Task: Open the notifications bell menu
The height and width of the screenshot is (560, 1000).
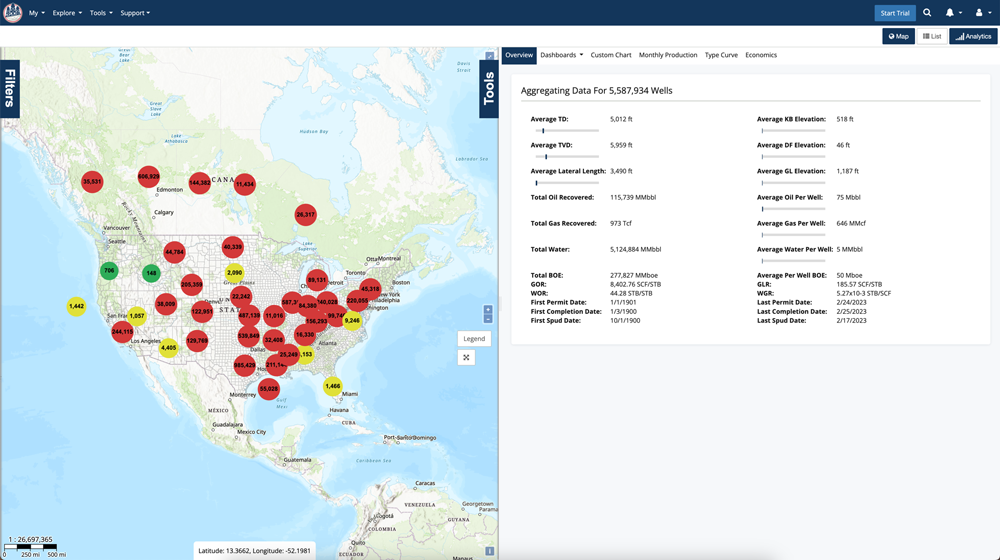Action: [x=951, y=13]
